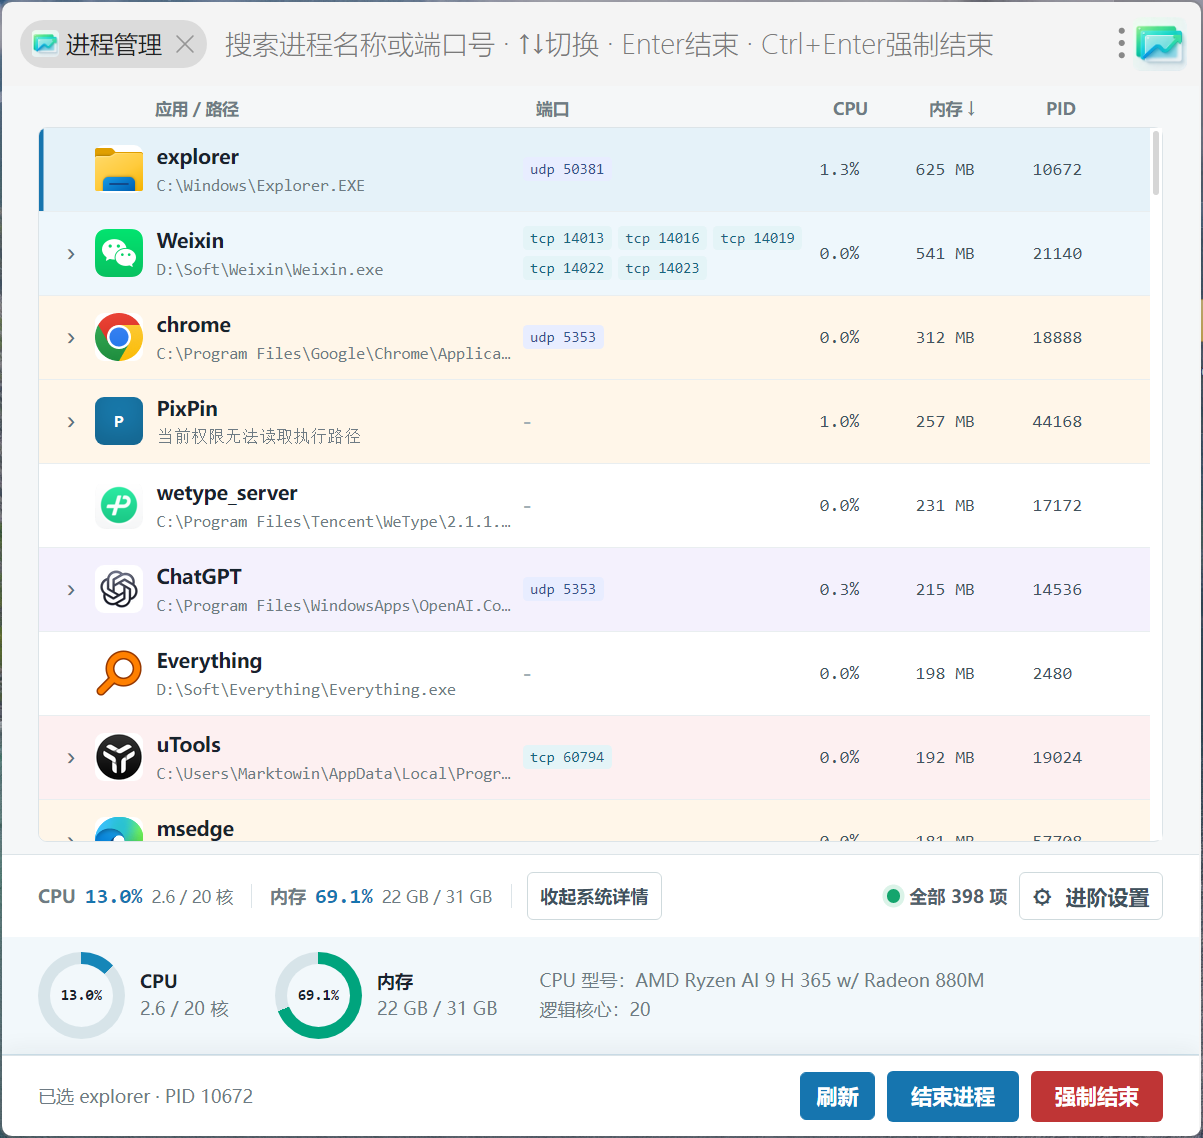Click the 1.3% CPU value of explorer
Viewport: 1203px width, 1138px height.
click(x=839, y=169)
